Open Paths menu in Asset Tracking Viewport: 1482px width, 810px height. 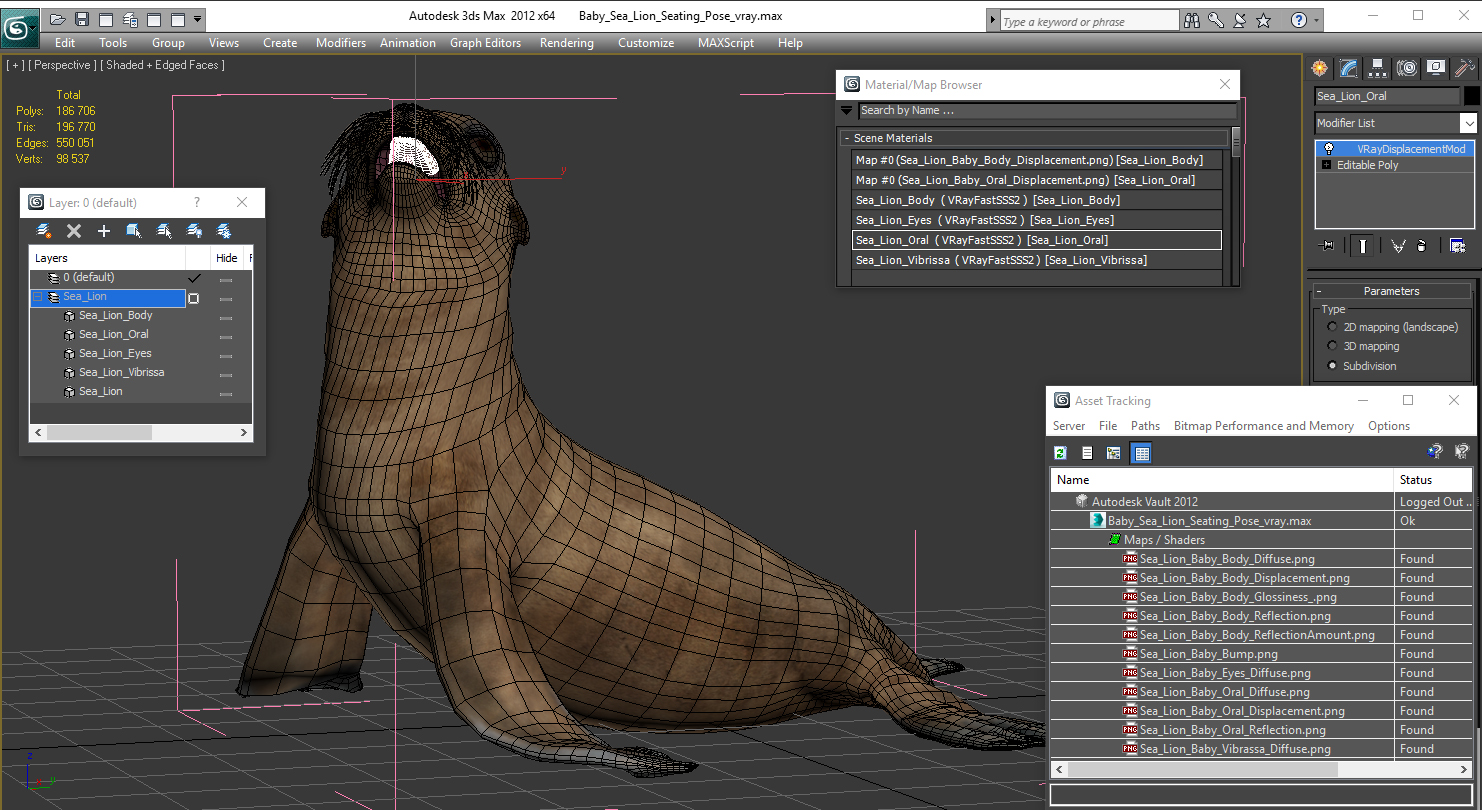pyautogui.click(x=1145, y=426)
